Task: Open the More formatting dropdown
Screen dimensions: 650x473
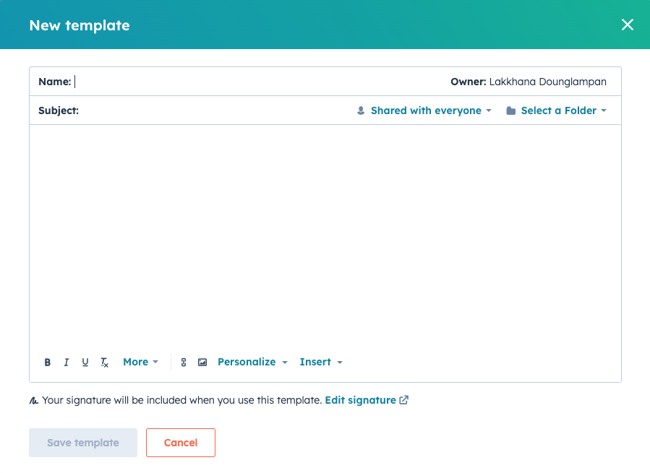Action: tap(140, 362)
